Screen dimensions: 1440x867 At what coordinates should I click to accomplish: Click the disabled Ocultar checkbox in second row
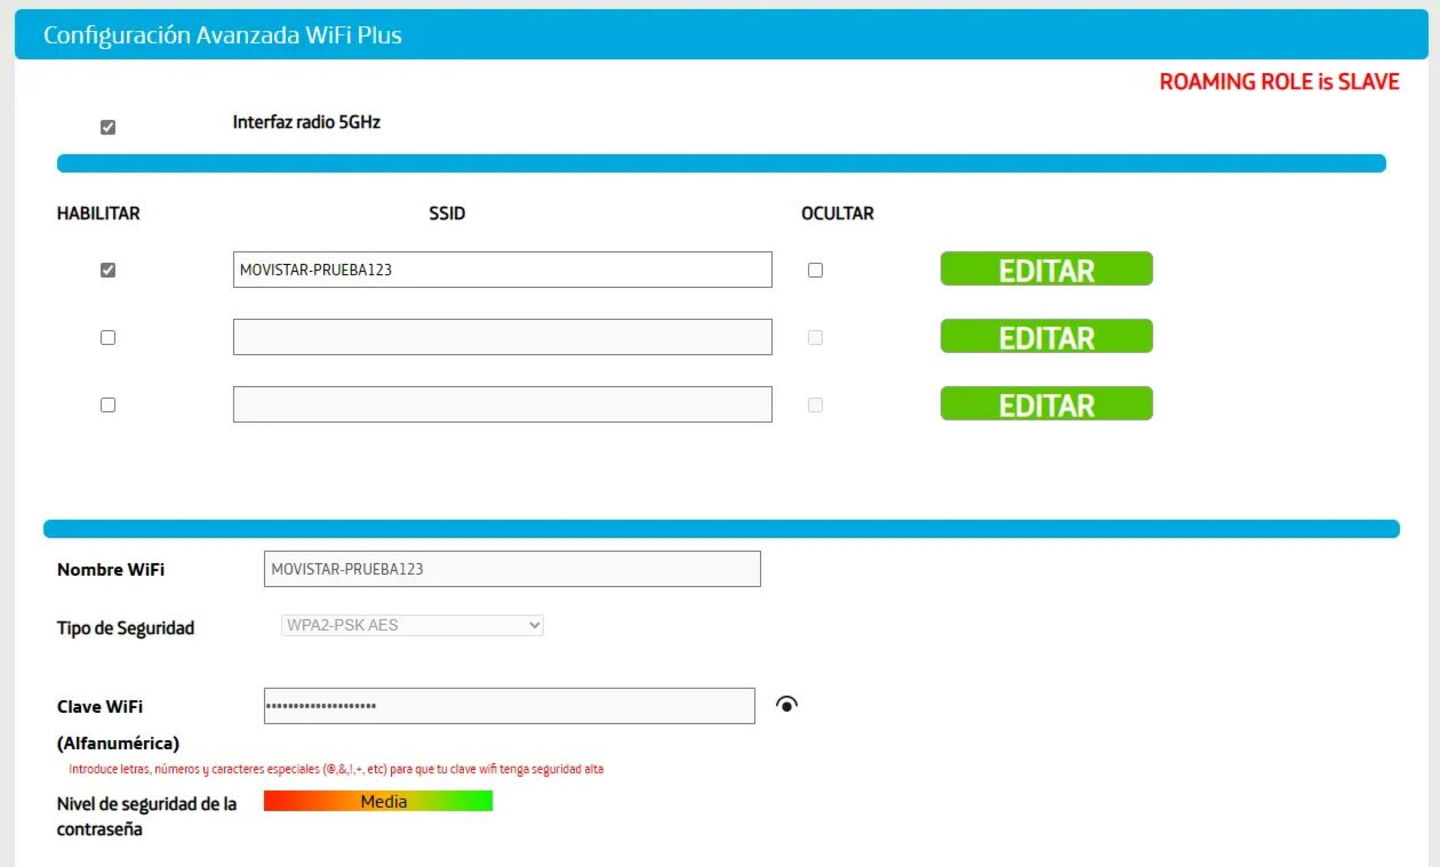pos(815,338)
